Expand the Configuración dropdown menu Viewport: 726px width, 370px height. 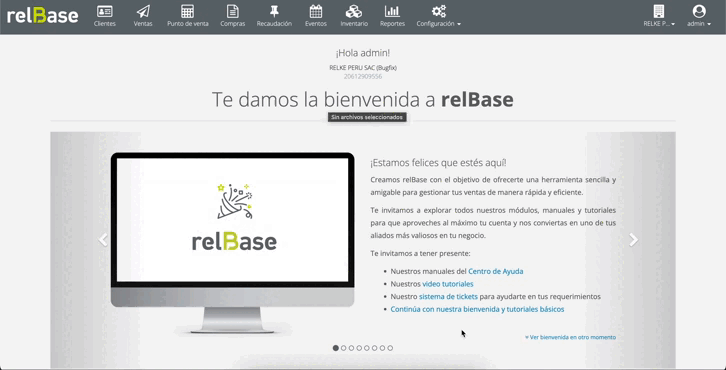(x=438, y=24)
